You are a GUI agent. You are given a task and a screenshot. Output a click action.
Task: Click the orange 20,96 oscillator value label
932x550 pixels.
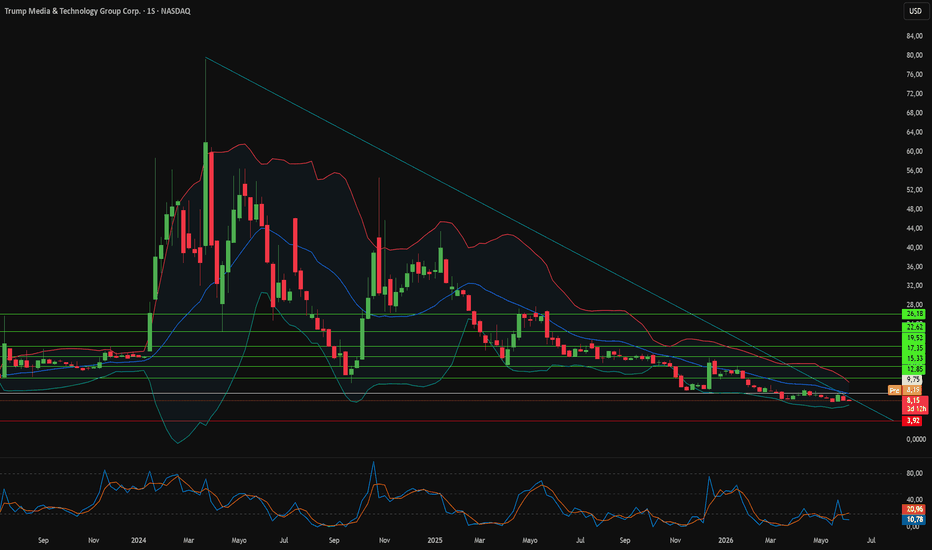click(x=915, y=510)
